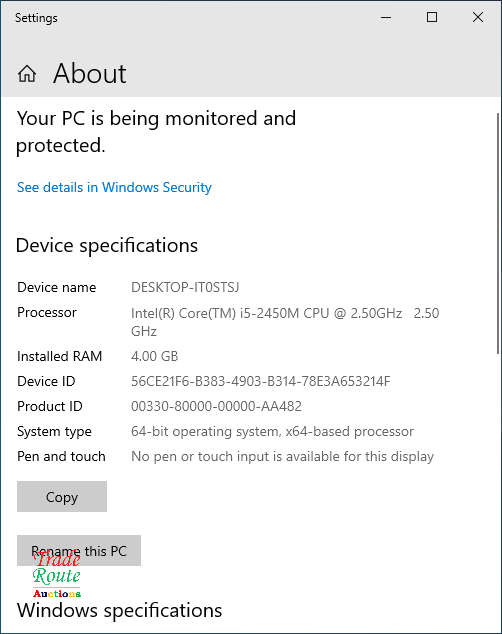
Task: Go to Settings home via house icon
Action: [x=27, y=74]
